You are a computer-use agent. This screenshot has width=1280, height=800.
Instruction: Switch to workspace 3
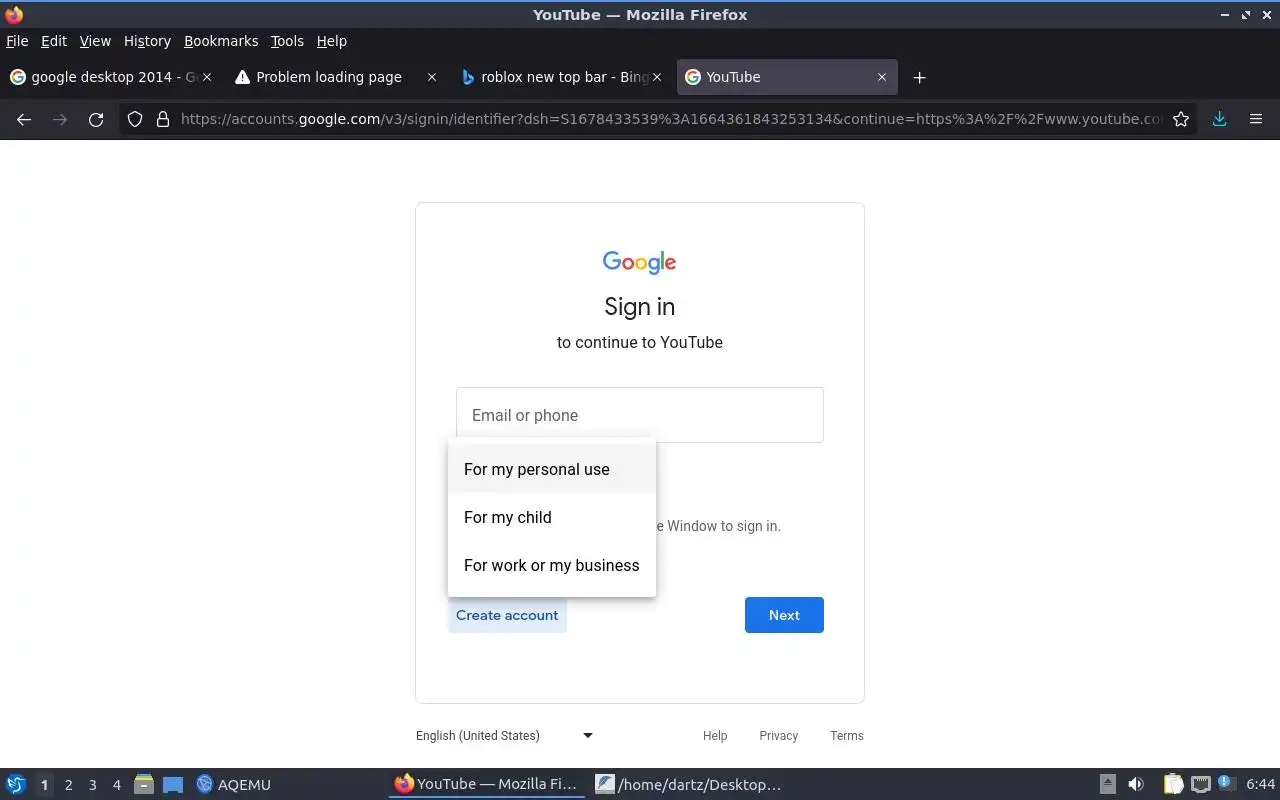pos(92,785)
